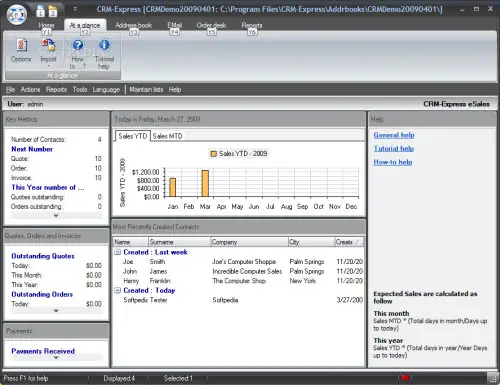Image resolution: width=500 pixels, height=385 pixels.
Task: Switch to the Reports ribbon tab
Action: [252, 25]
